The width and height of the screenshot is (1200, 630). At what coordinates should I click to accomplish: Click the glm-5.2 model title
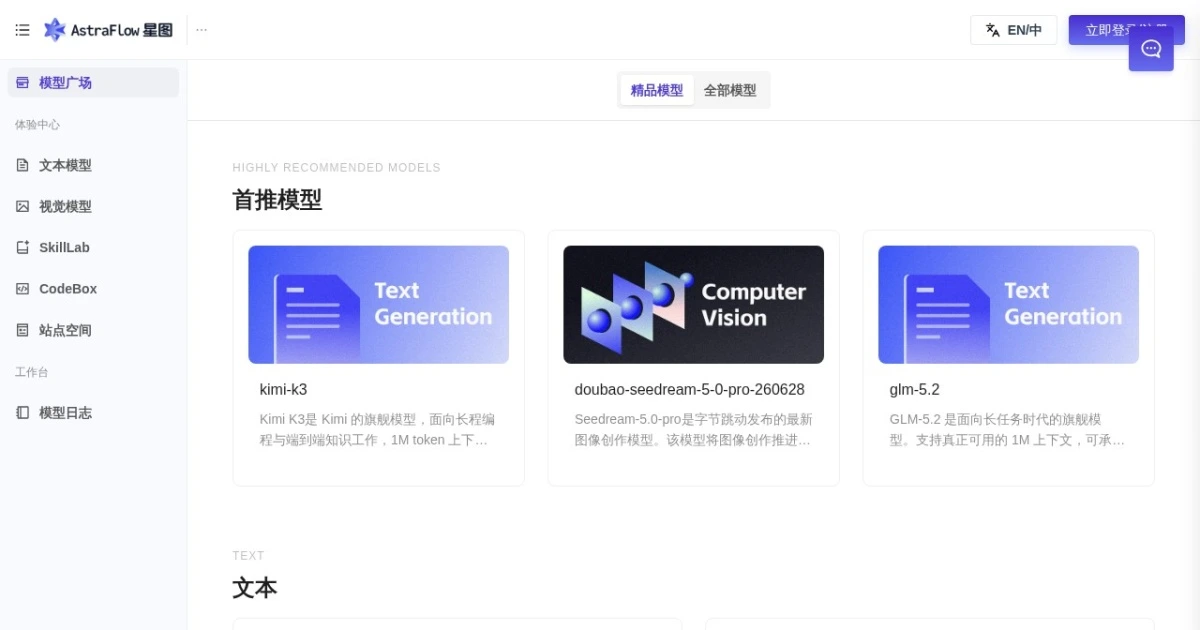point(914,390)
